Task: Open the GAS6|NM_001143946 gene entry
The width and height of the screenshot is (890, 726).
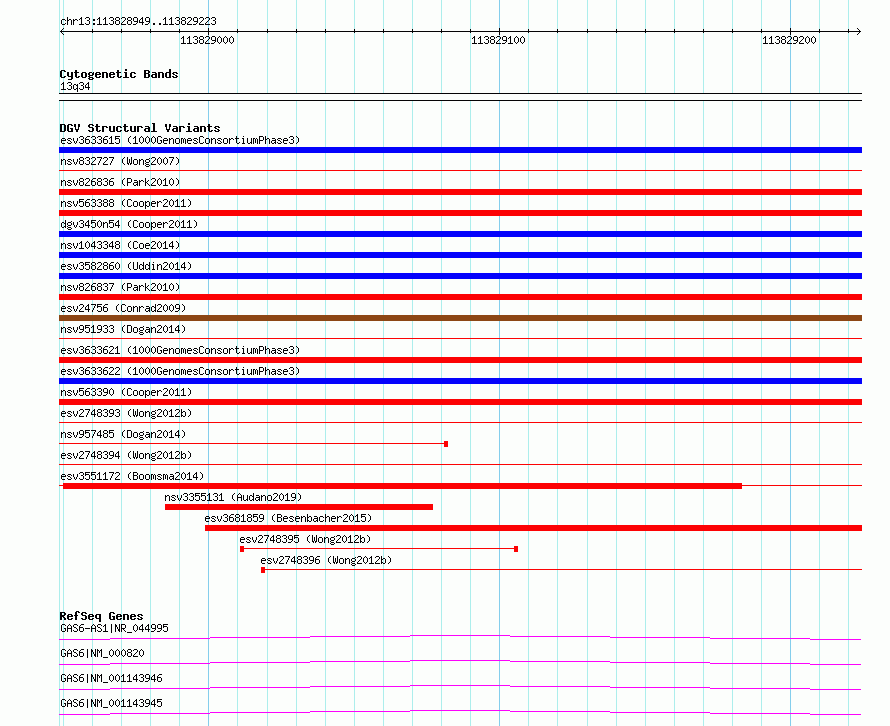Action: [111, 678]
